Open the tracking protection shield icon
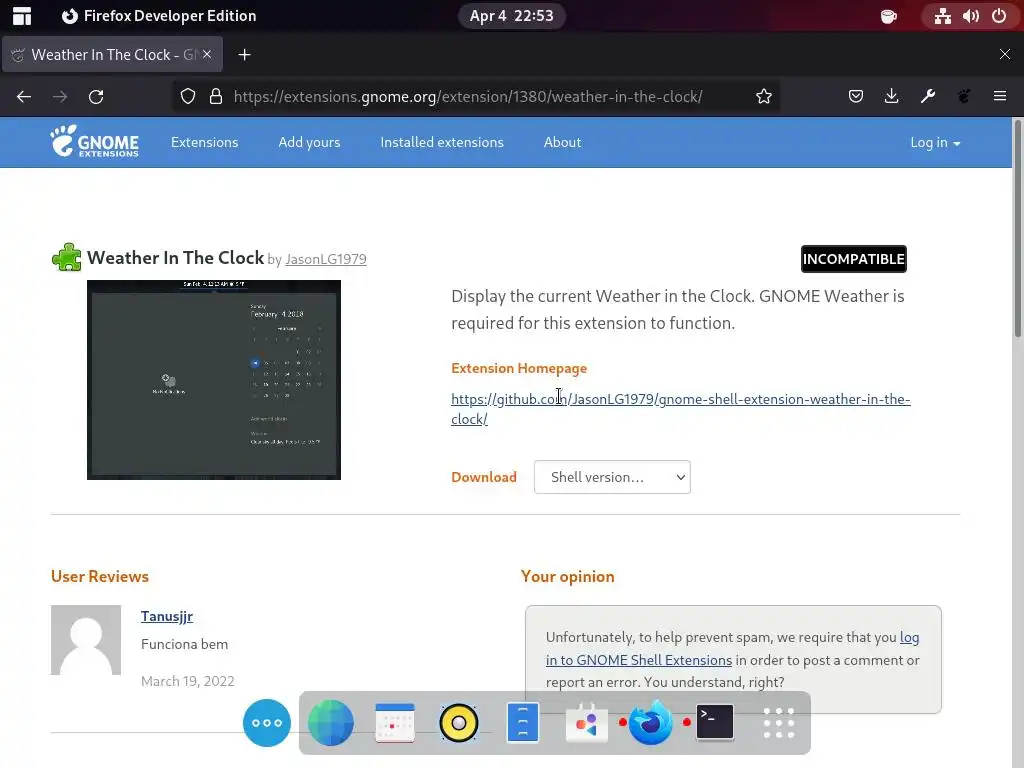 pyautogui.click(x=188, y=97)
